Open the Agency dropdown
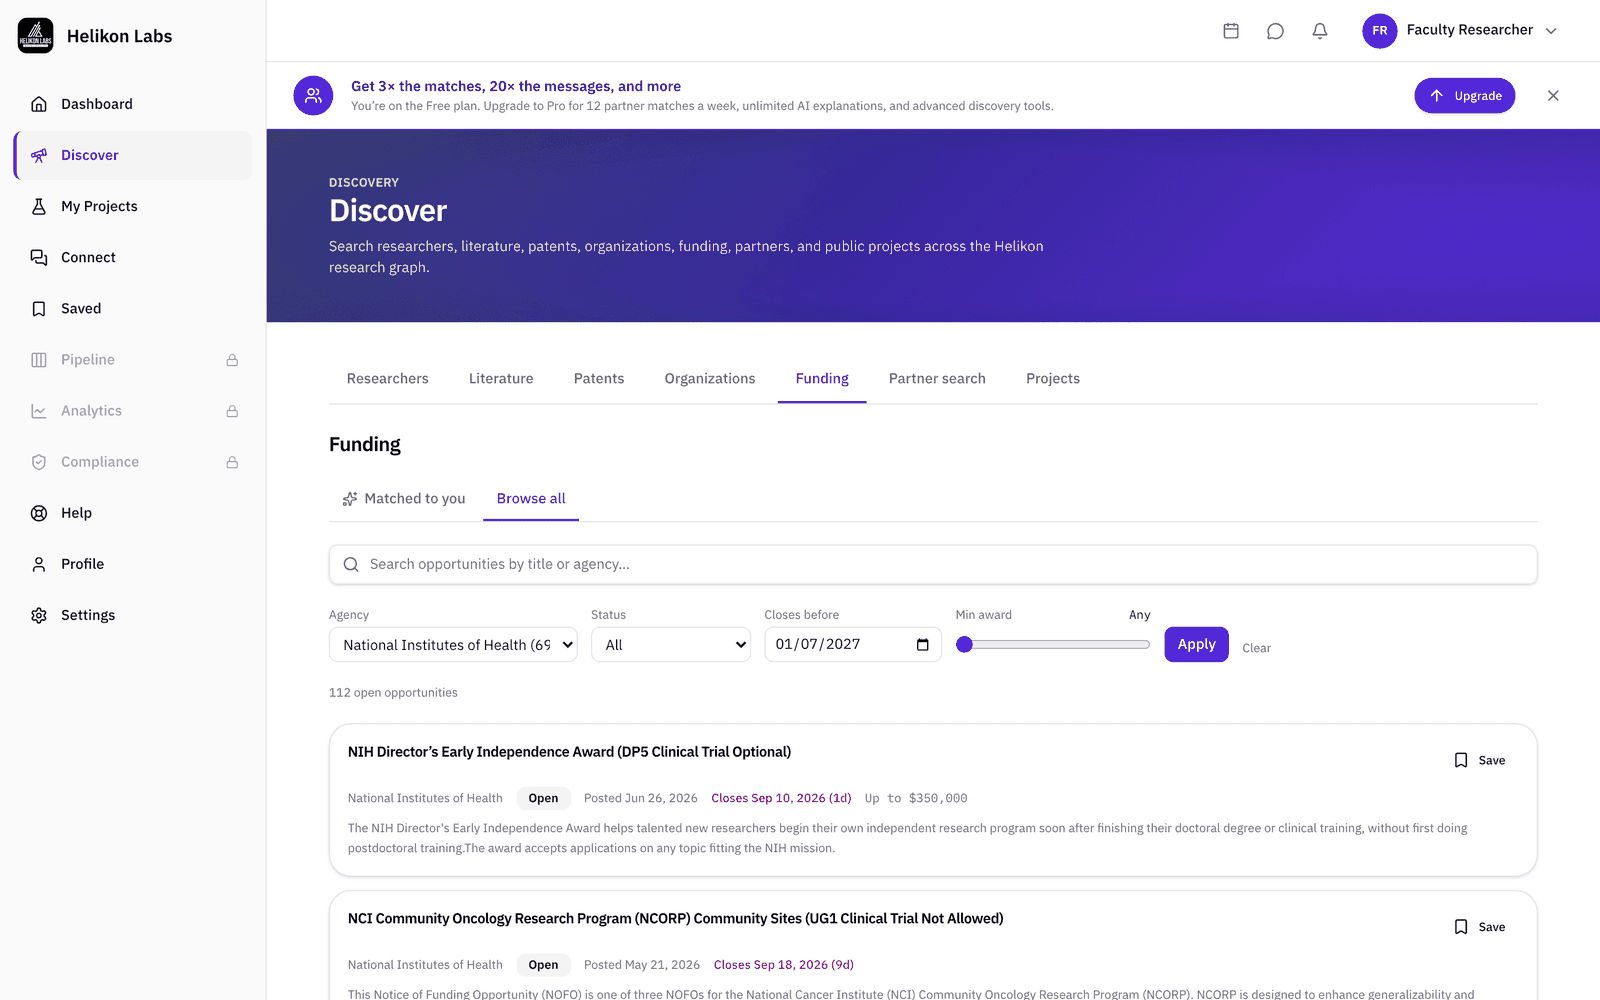Viewport: 1600px width, 1000px height. click(453, 645)
